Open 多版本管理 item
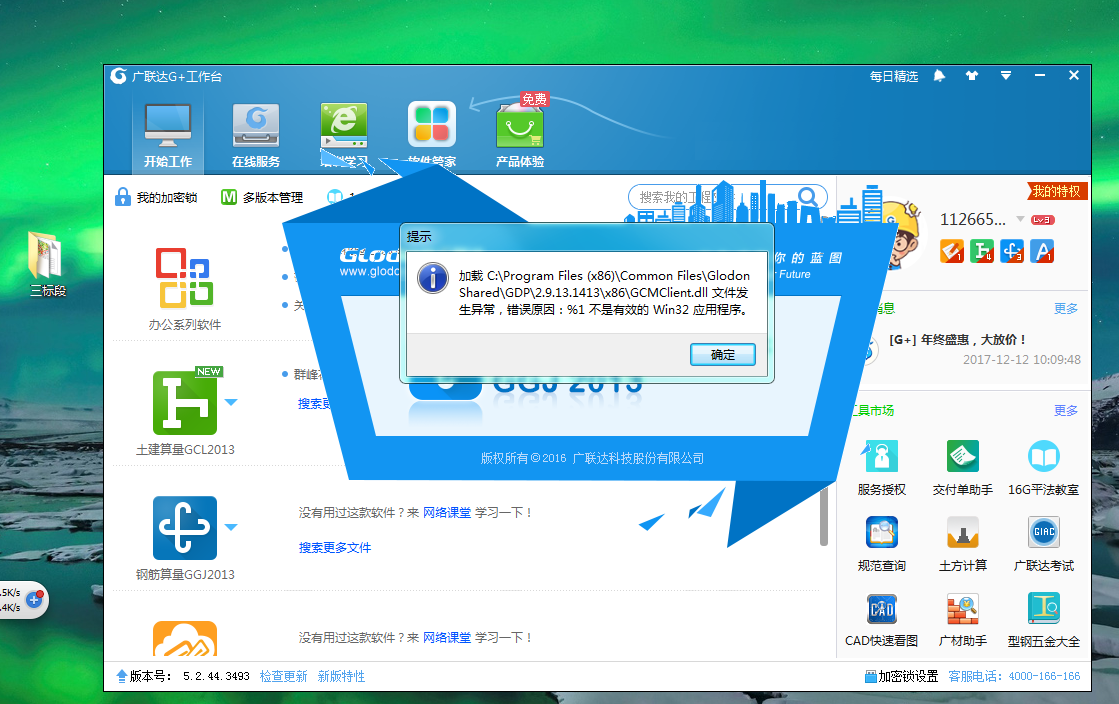Viewport: 1119px width, 704px height. tap(262, 197)
